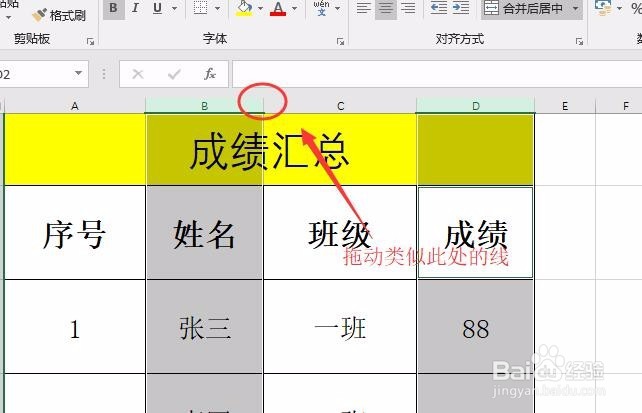Toggle Italic formatting
Image resolution: width=642 pixels, height=413 pixels.
[136, 9]
